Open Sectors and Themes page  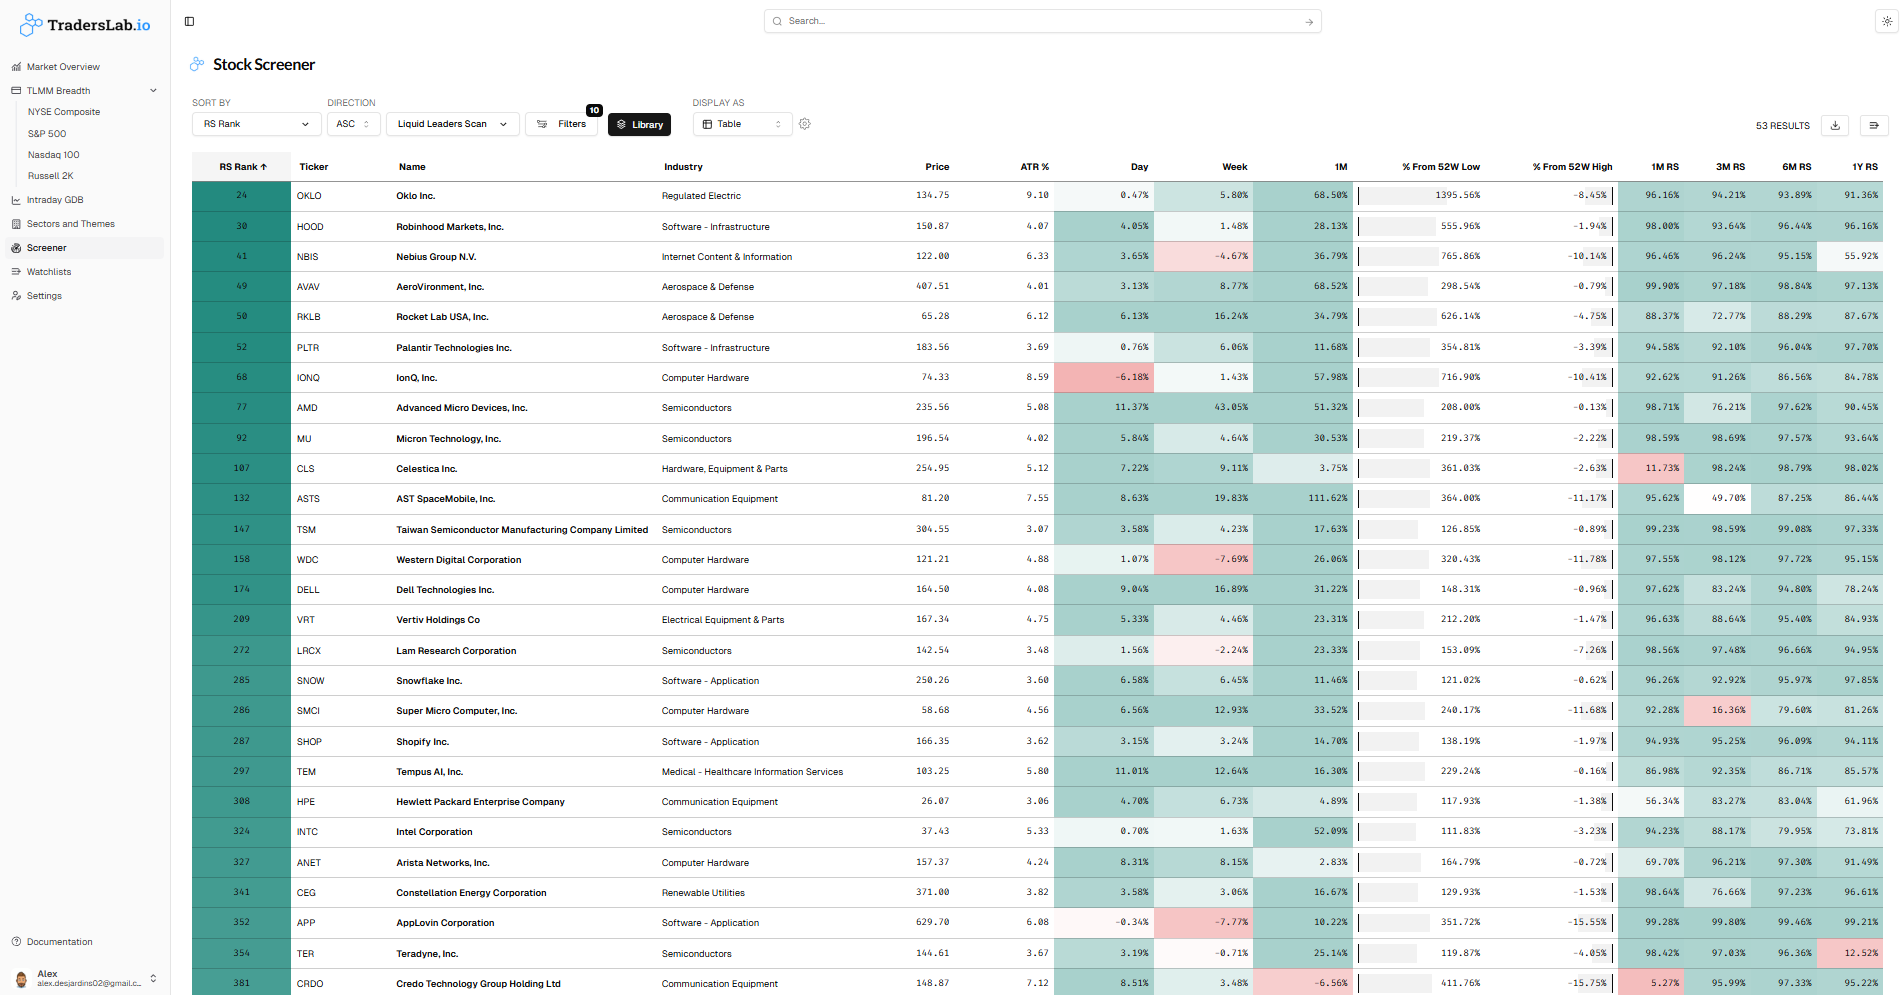pyautogui.click(x=71, y=224)
